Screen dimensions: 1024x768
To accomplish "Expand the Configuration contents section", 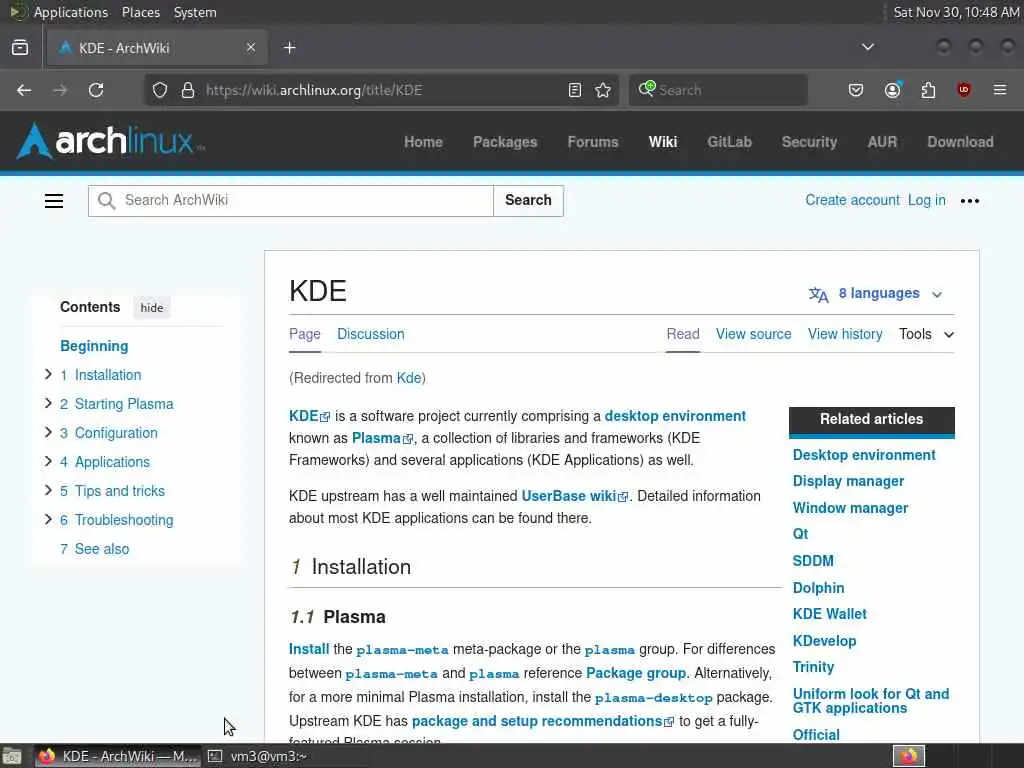I will click(x=48, y=432).
